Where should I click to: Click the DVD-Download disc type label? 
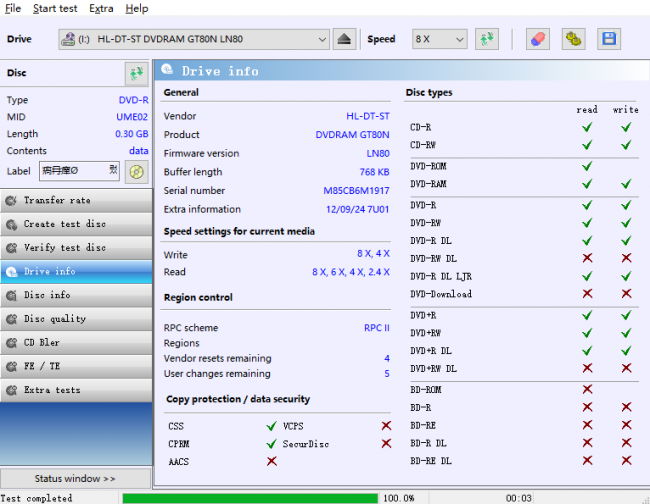(x=441, y=294)
